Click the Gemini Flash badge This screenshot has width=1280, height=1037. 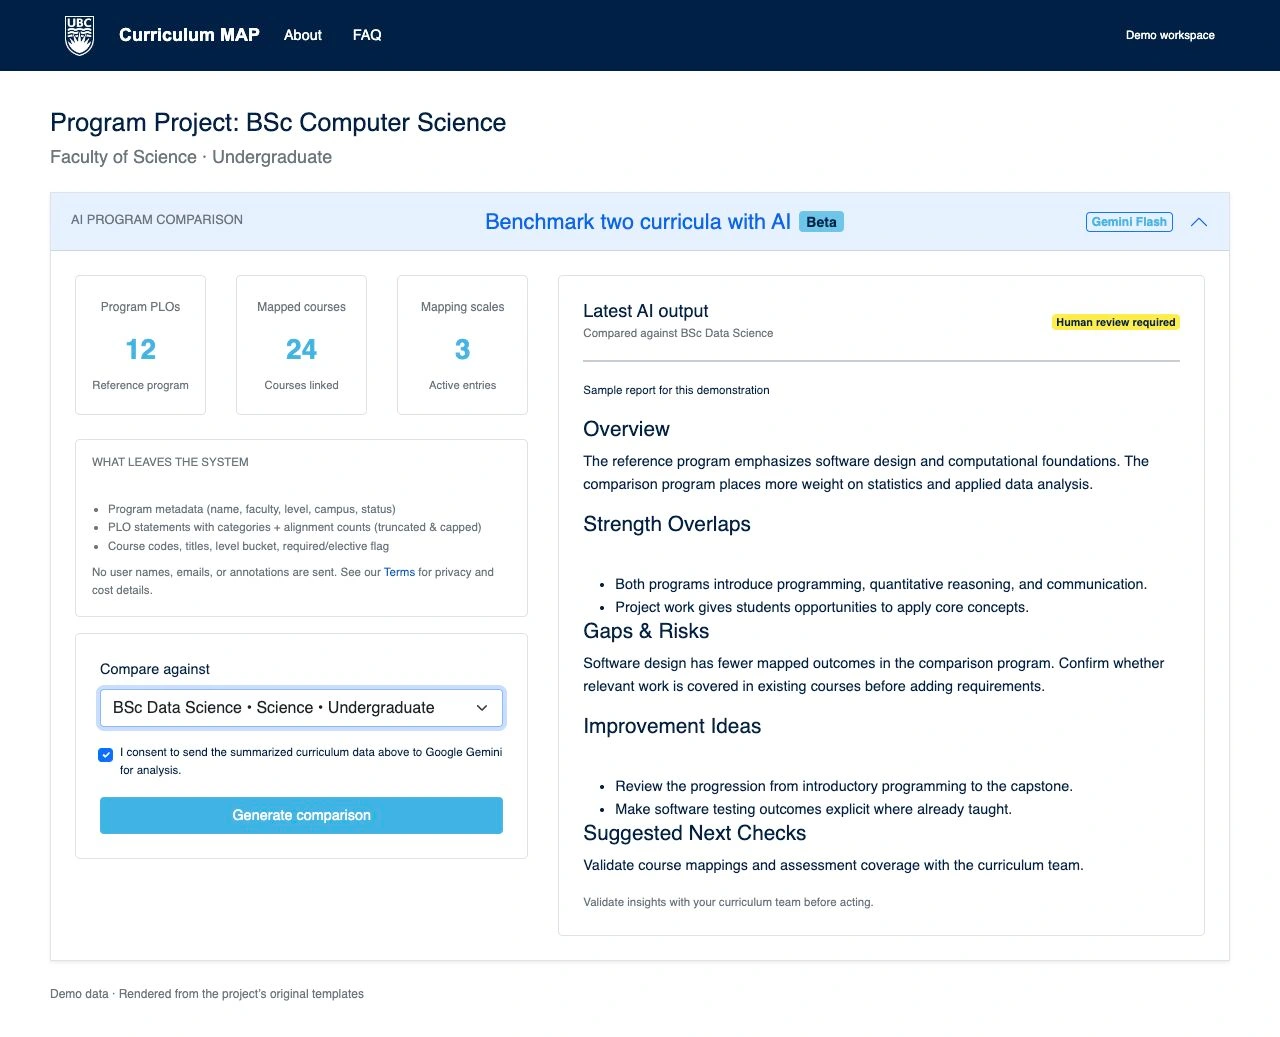point(1129,222)
